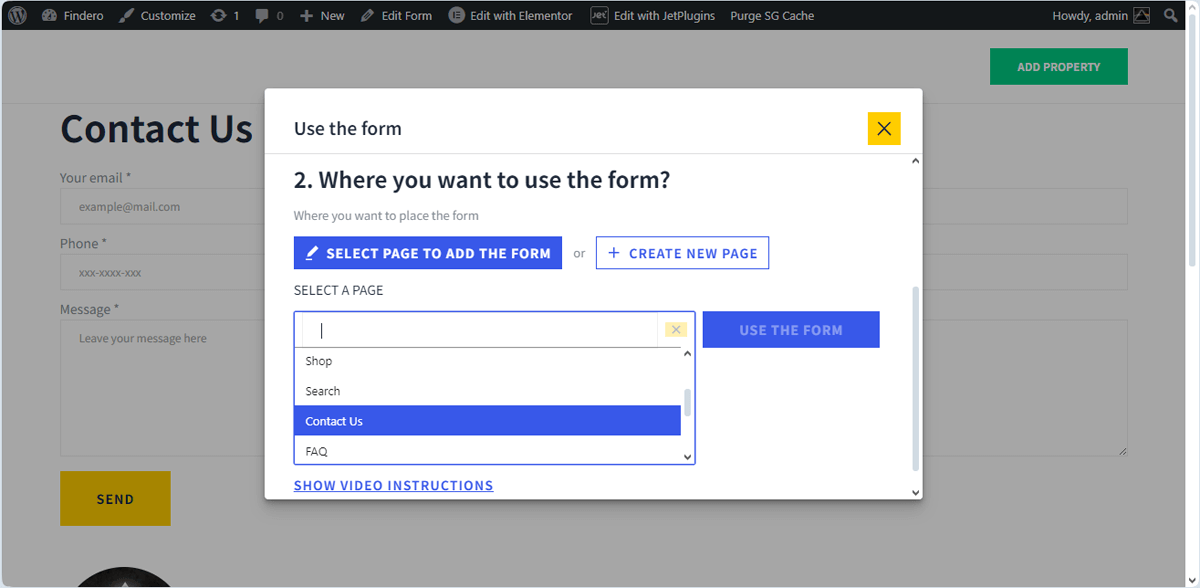Image resolution: width=1200 pixels, height=588 pixels.
Task: Click the updates refresh icon
Action: point(218,16)
